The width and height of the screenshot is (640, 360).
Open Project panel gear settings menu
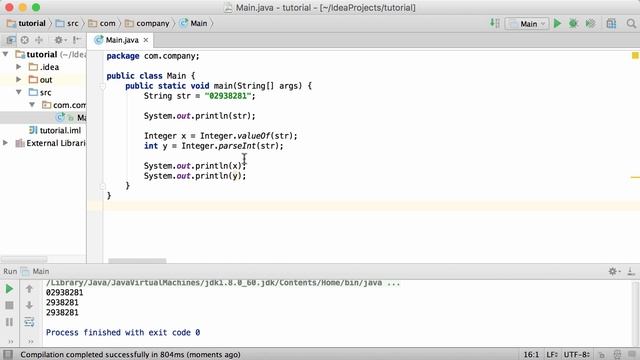pyautogui.click(x=60, y=40)
